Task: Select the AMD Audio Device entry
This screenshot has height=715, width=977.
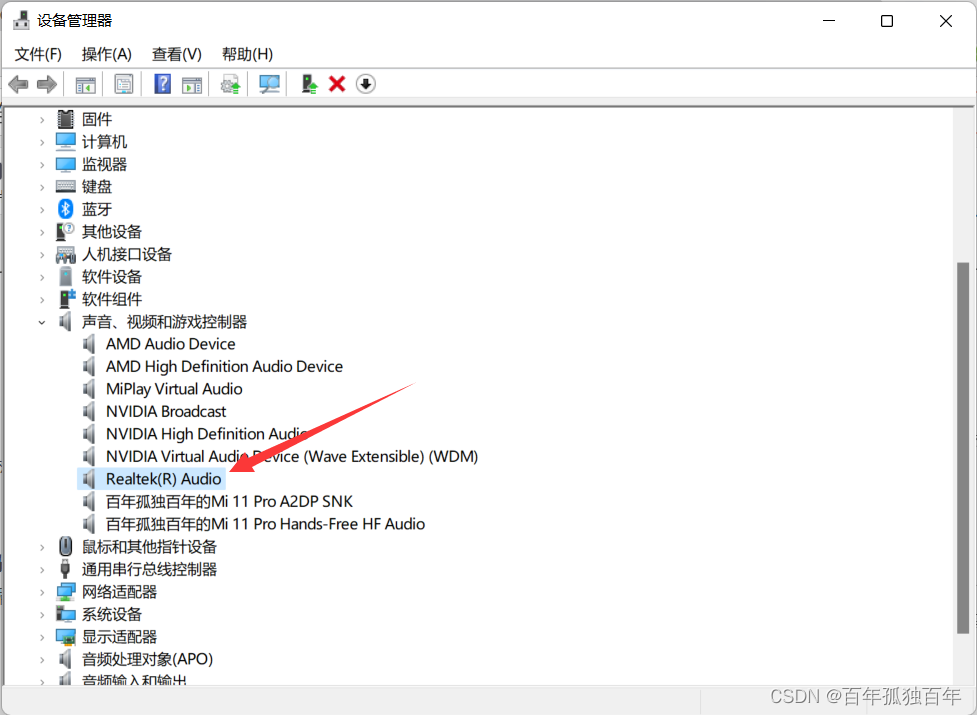Action: click(x=170, y=344)
